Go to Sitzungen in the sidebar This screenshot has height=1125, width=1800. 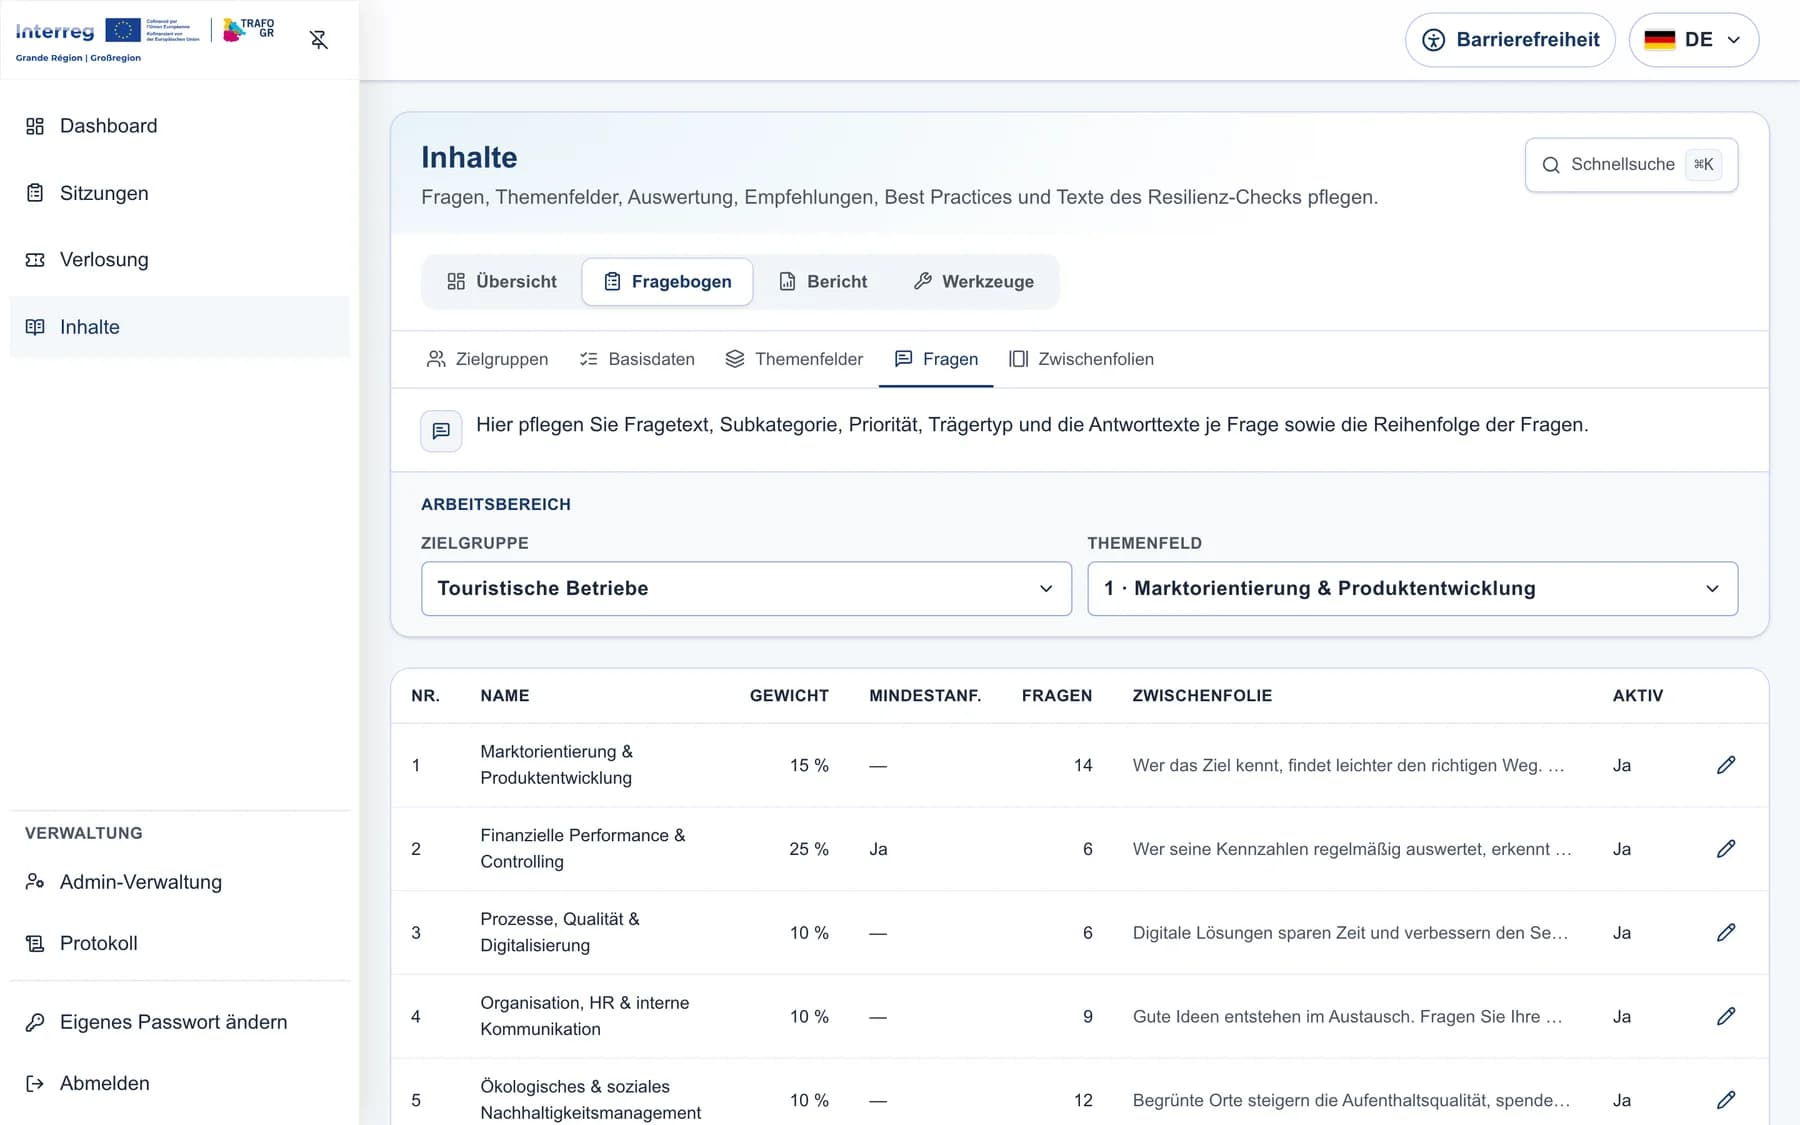pyautogui.click(x=180, y=193)
